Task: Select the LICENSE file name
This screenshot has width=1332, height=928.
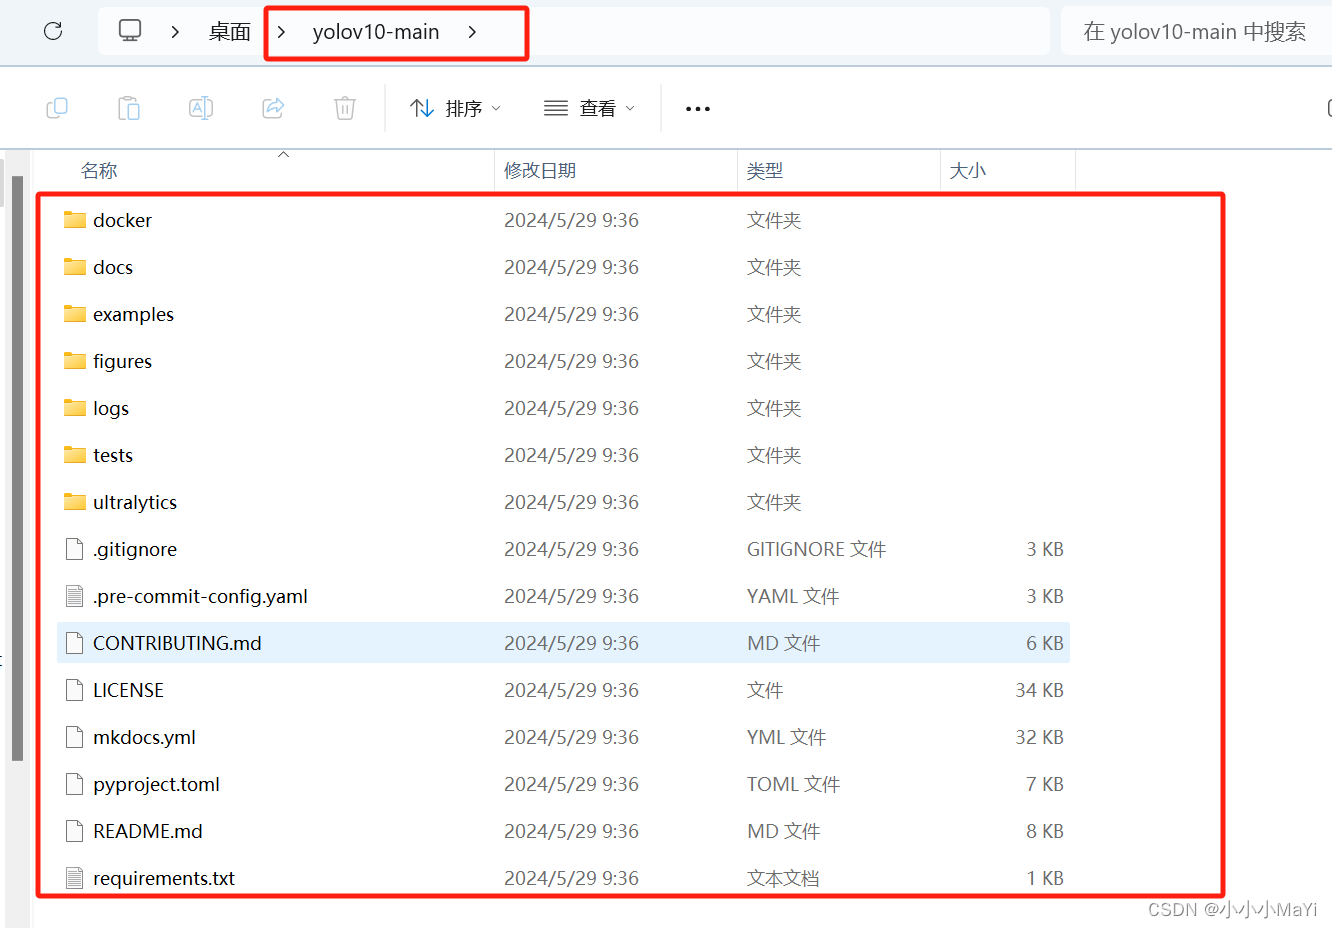Action: click(x=128, y=690)
